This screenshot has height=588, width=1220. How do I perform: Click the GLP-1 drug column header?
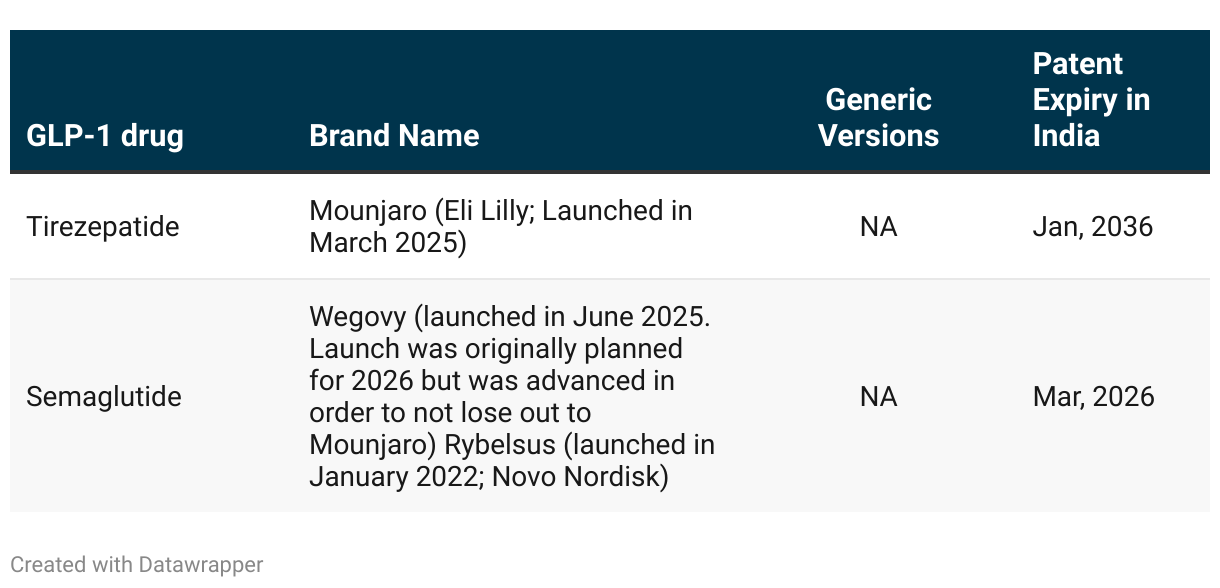point(105,136)
